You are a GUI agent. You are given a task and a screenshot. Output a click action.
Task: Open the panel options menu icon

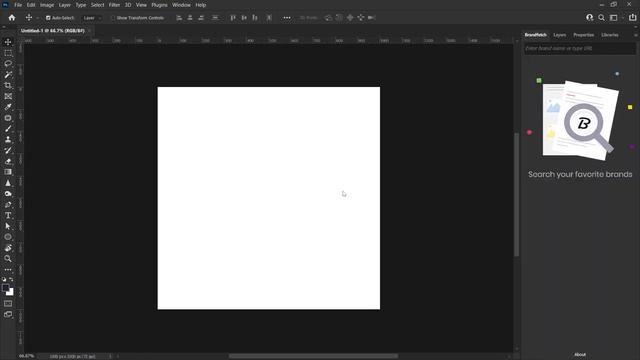(636, 35)
